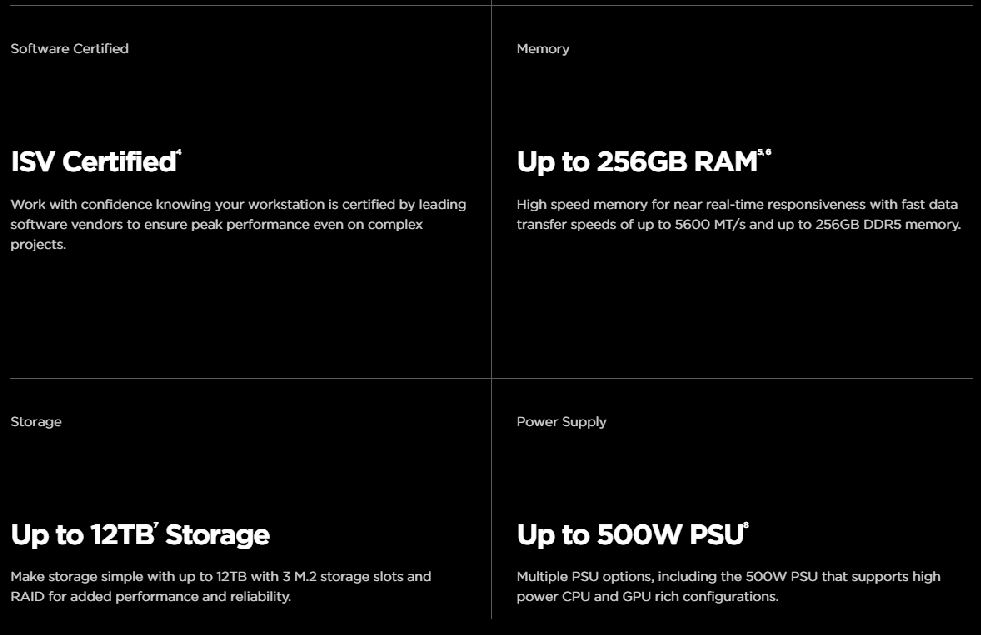Click the Software Certified section label
Screen dimensions: 981x635
click(x=69, y=48)
